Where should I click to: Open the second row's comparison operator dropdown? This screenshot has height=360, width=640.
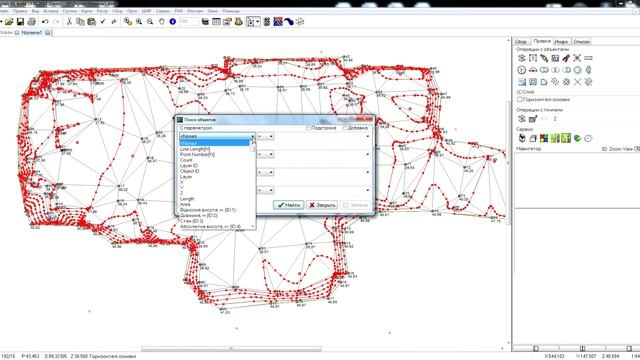pyautogui.click(x=266, y=154)
